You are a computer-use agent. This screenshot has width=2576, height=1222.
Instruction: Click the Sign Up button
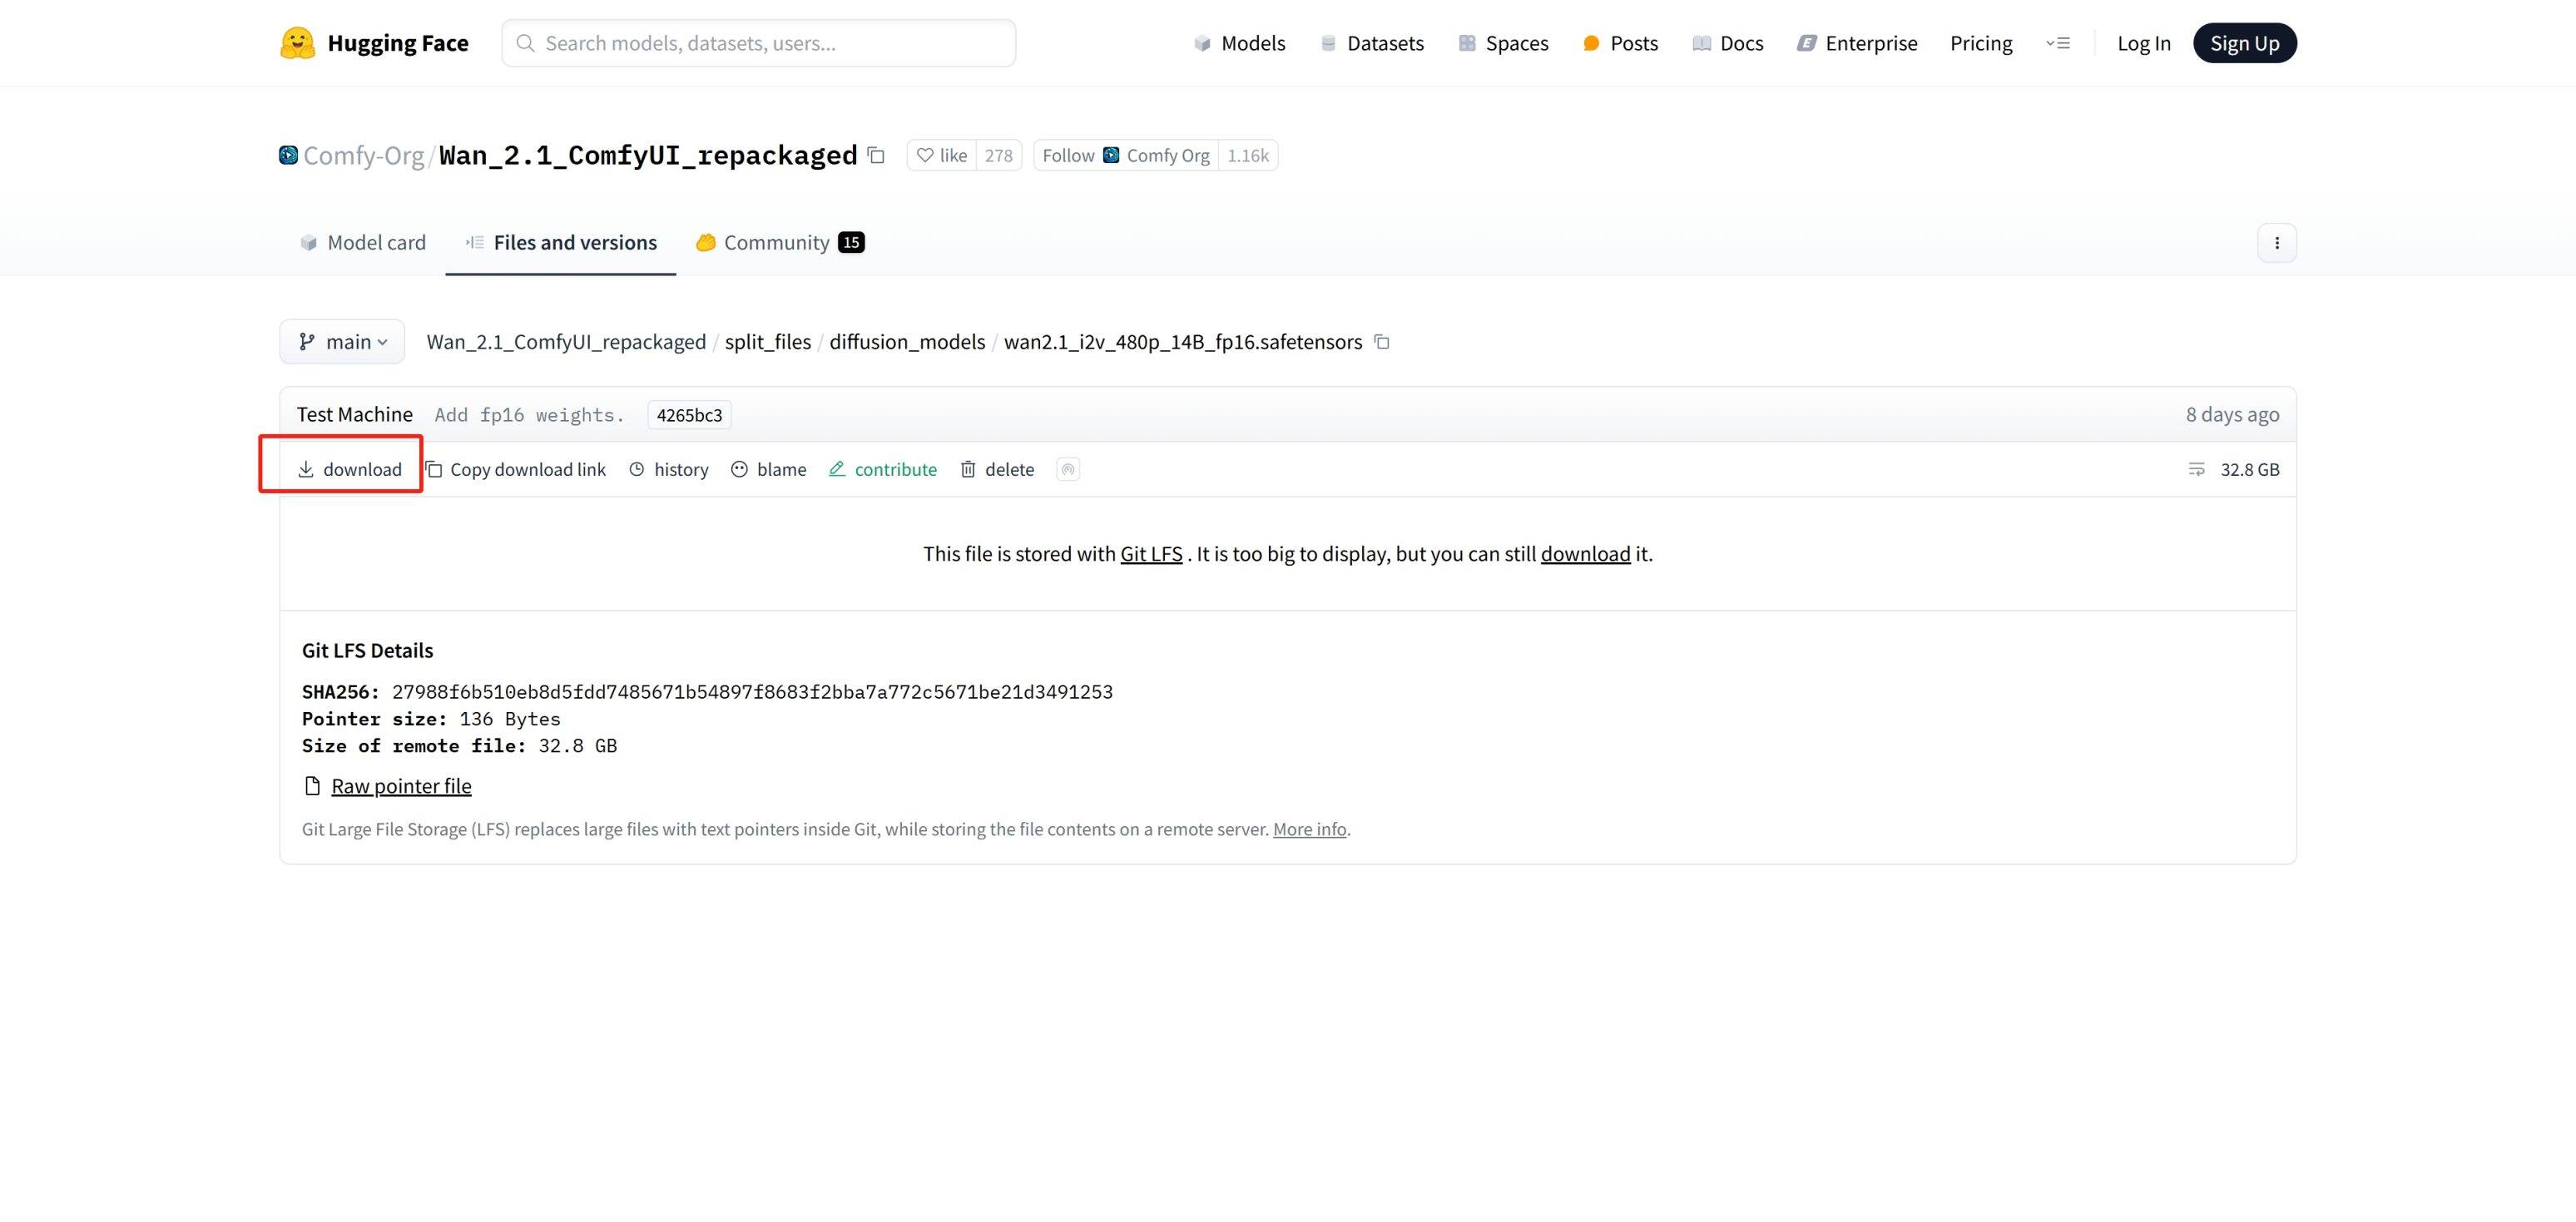coord(2244,43)
